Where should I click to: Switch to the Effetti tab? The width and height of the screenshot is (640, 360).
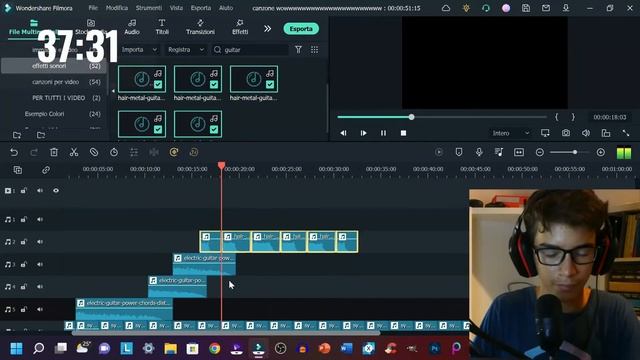240,27
